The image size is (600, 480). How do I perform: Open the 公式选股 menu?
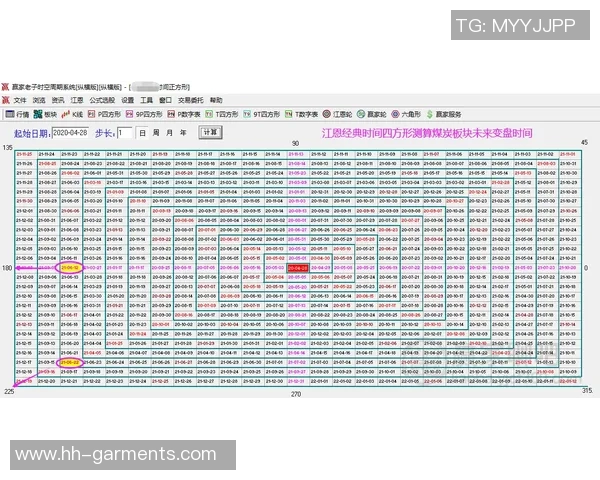(x=101, y=101)
